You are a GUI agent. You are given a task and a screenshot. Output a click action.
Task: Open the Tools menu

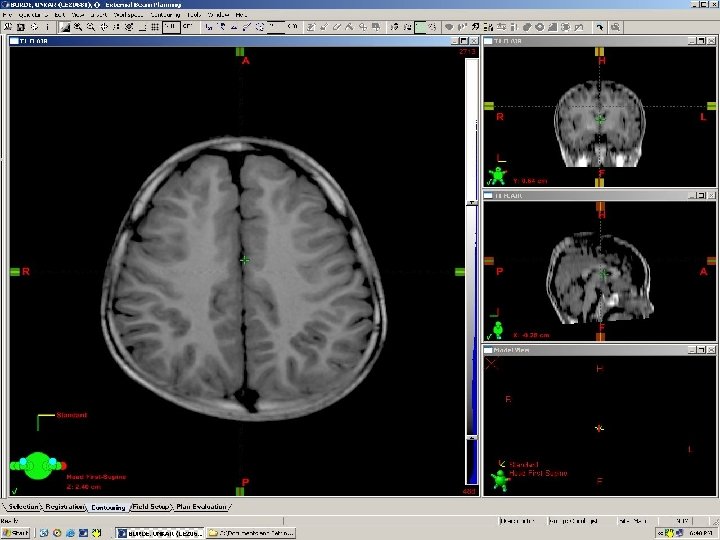point(194,15)
